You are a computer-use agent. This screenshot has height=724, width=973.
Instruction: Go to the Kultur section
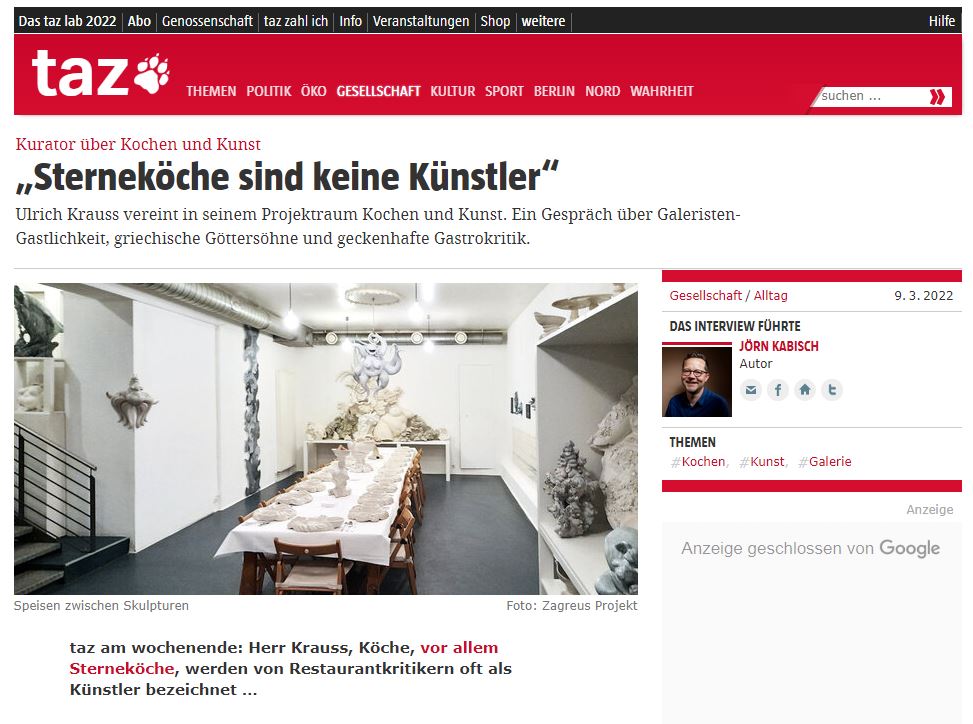click(452, 91)
